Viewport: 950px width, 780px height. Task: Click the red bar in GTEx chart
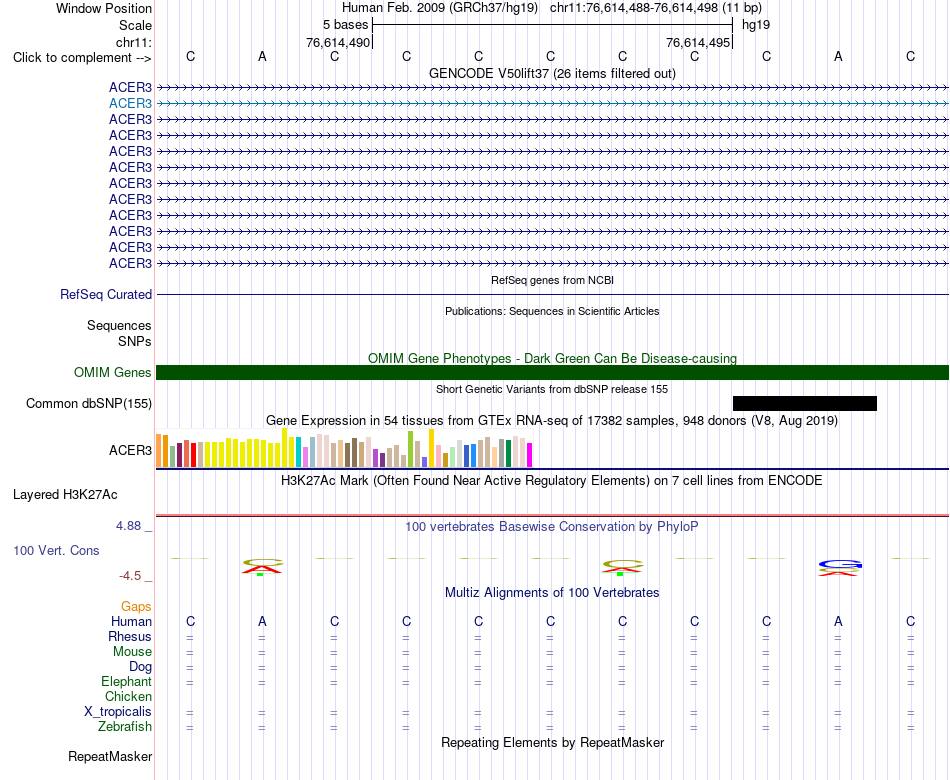[193, 455]
